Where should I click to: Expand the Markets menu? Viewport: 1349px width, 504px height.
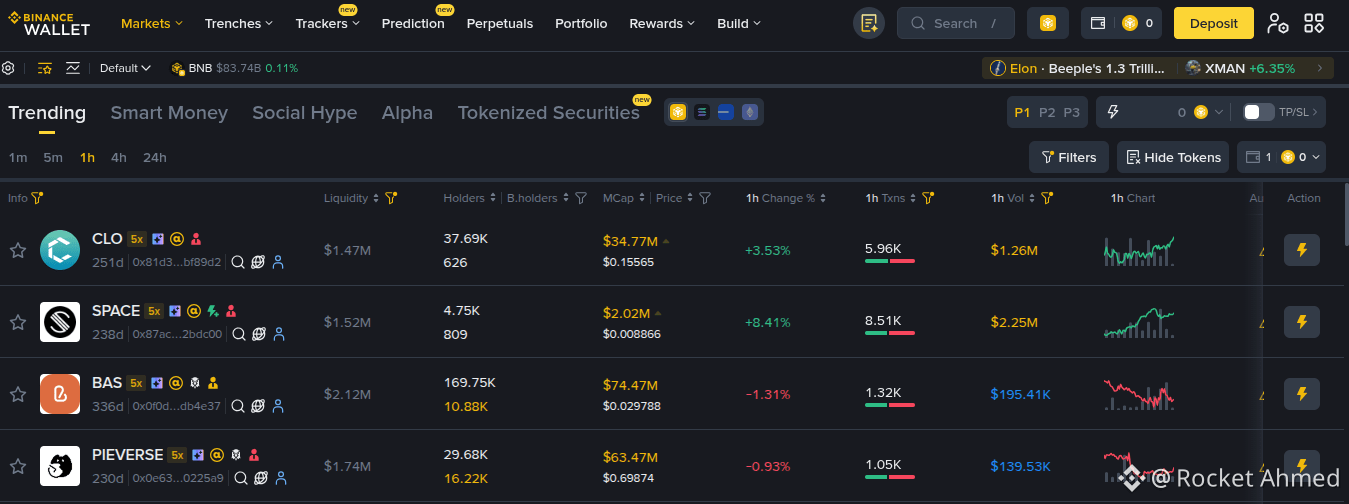[x=152, y=23]
